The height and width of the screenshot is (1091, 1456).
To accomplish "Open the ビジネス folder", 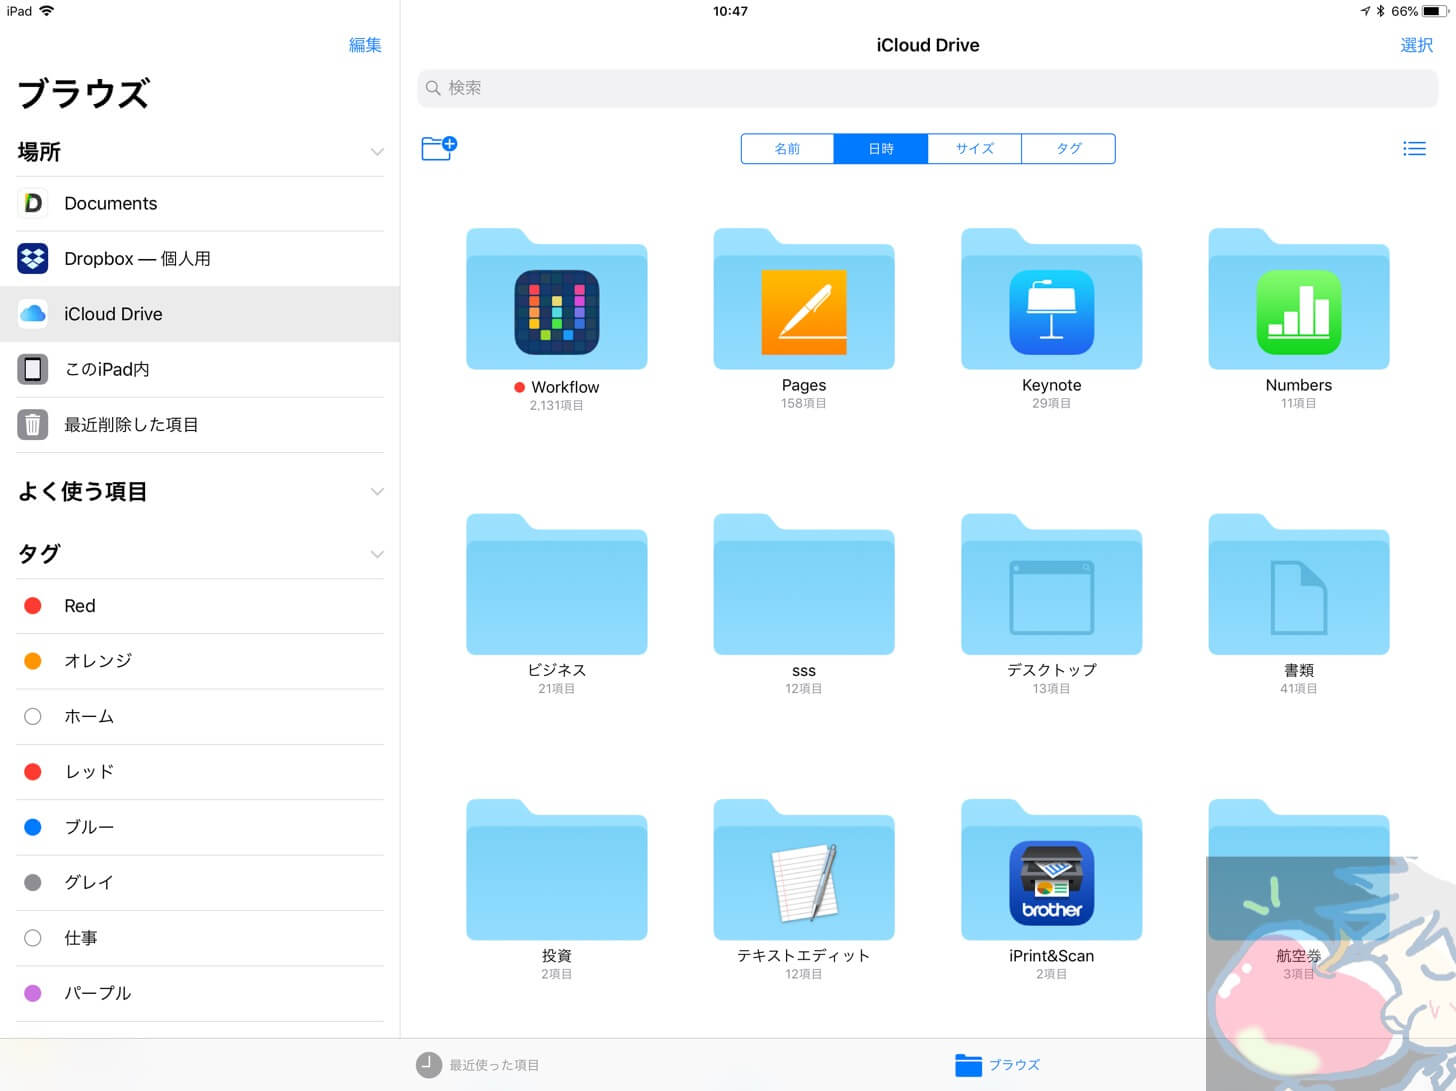I will point(556,585).
